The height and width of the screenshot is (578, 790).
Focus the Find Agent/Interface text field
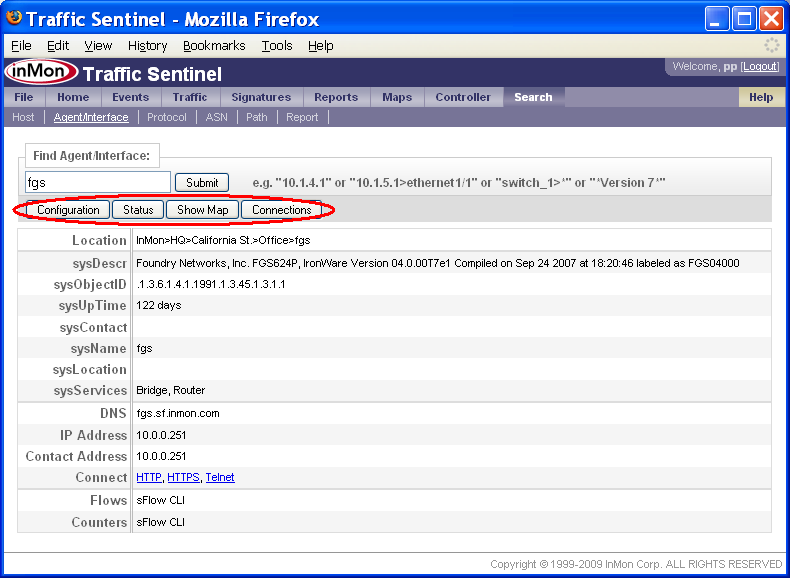[x=98, y=182]
